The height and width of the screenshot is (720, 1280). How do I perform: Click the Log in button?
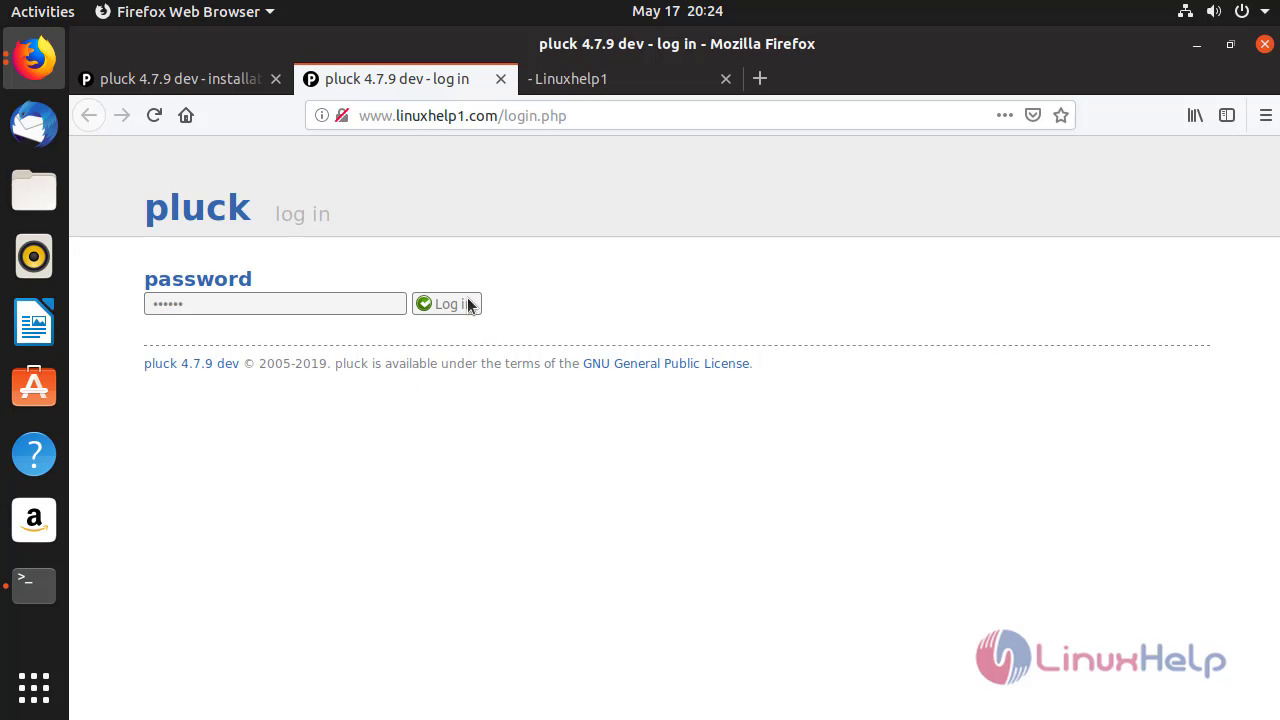[x=447, y=304]
